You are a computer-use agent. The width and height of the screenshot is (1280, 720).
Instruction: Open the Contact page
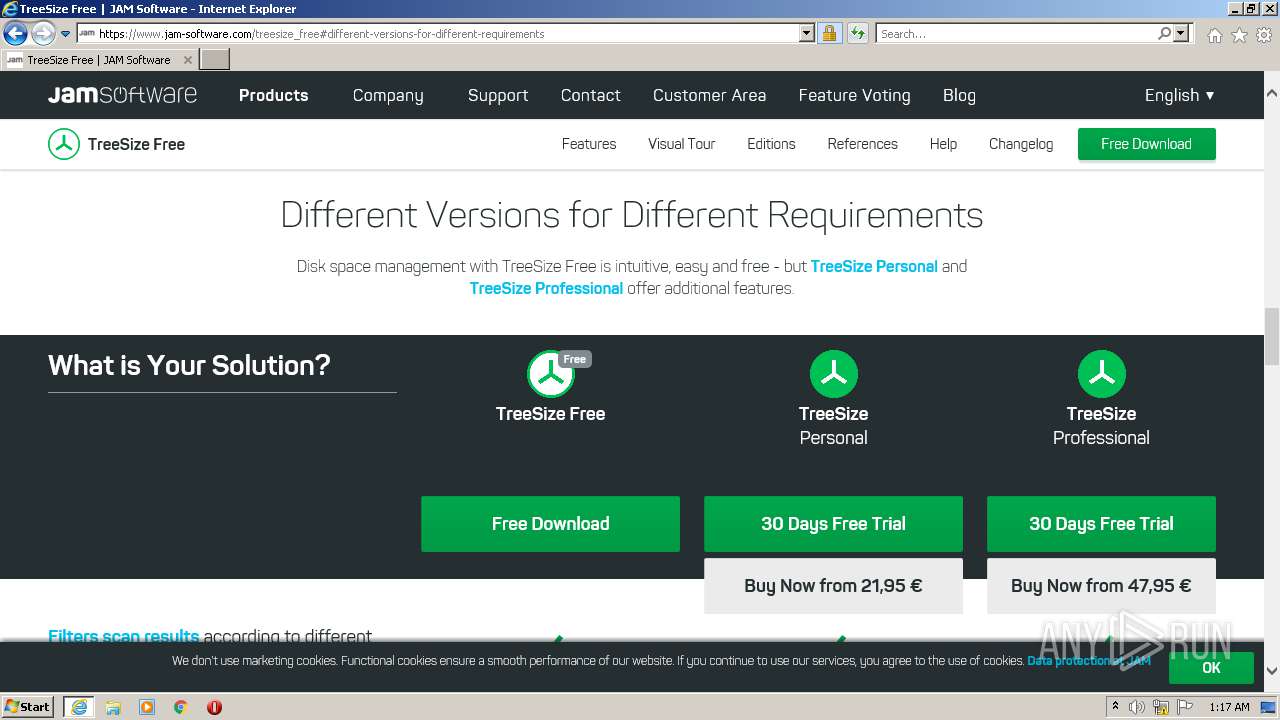[x=590, y=95]
